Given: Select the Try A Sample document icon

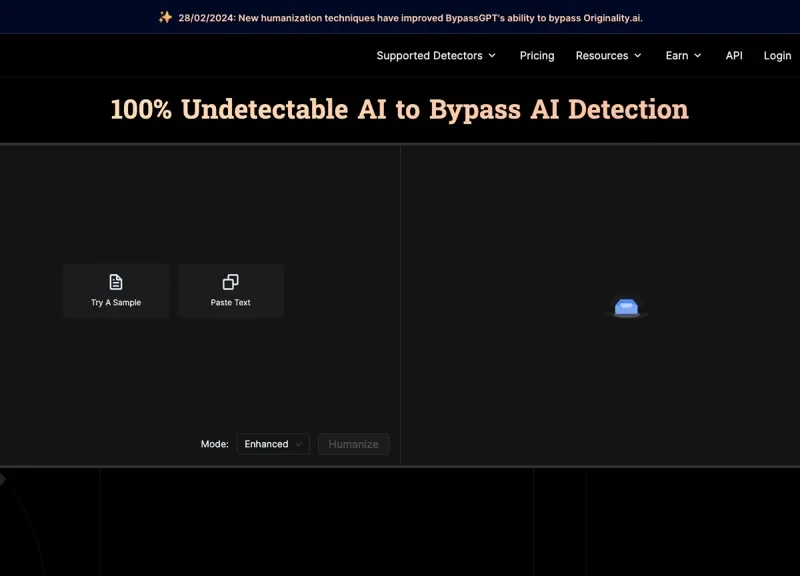Looking at the screenshot, I should [116, 280].
